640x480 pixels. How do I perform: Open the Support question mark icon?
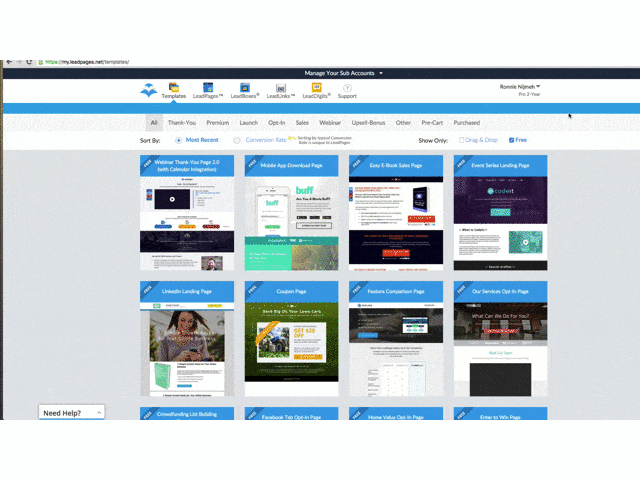click(347, 88)
